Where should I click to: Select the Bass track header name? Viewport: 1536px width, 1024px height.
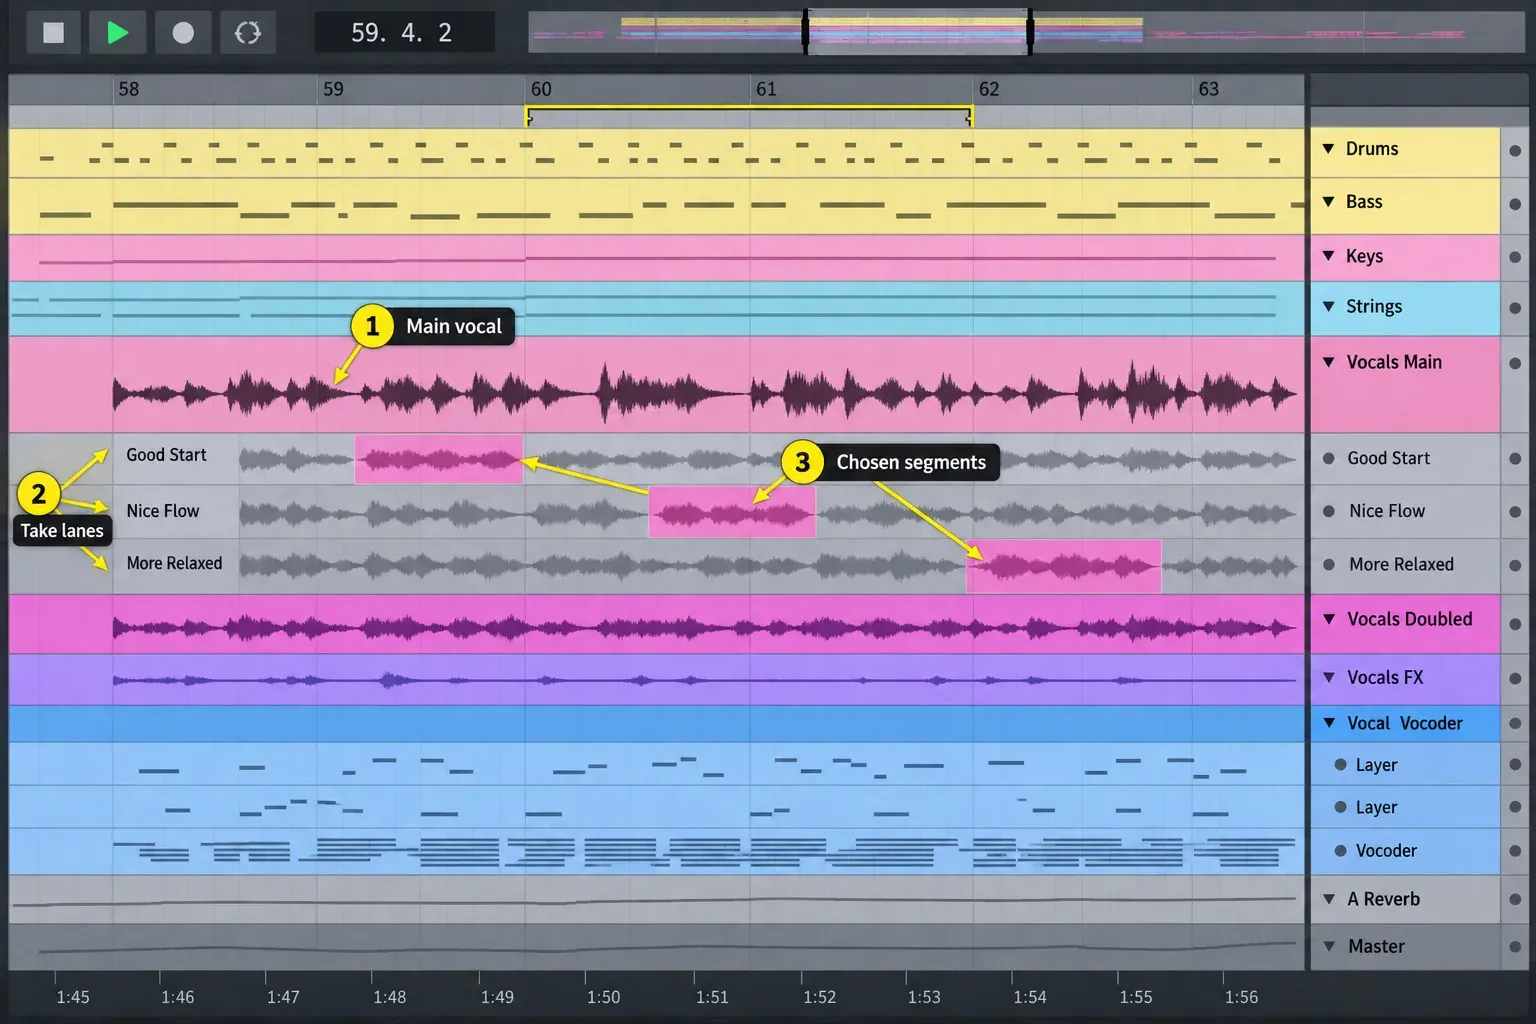point(1364,202)
